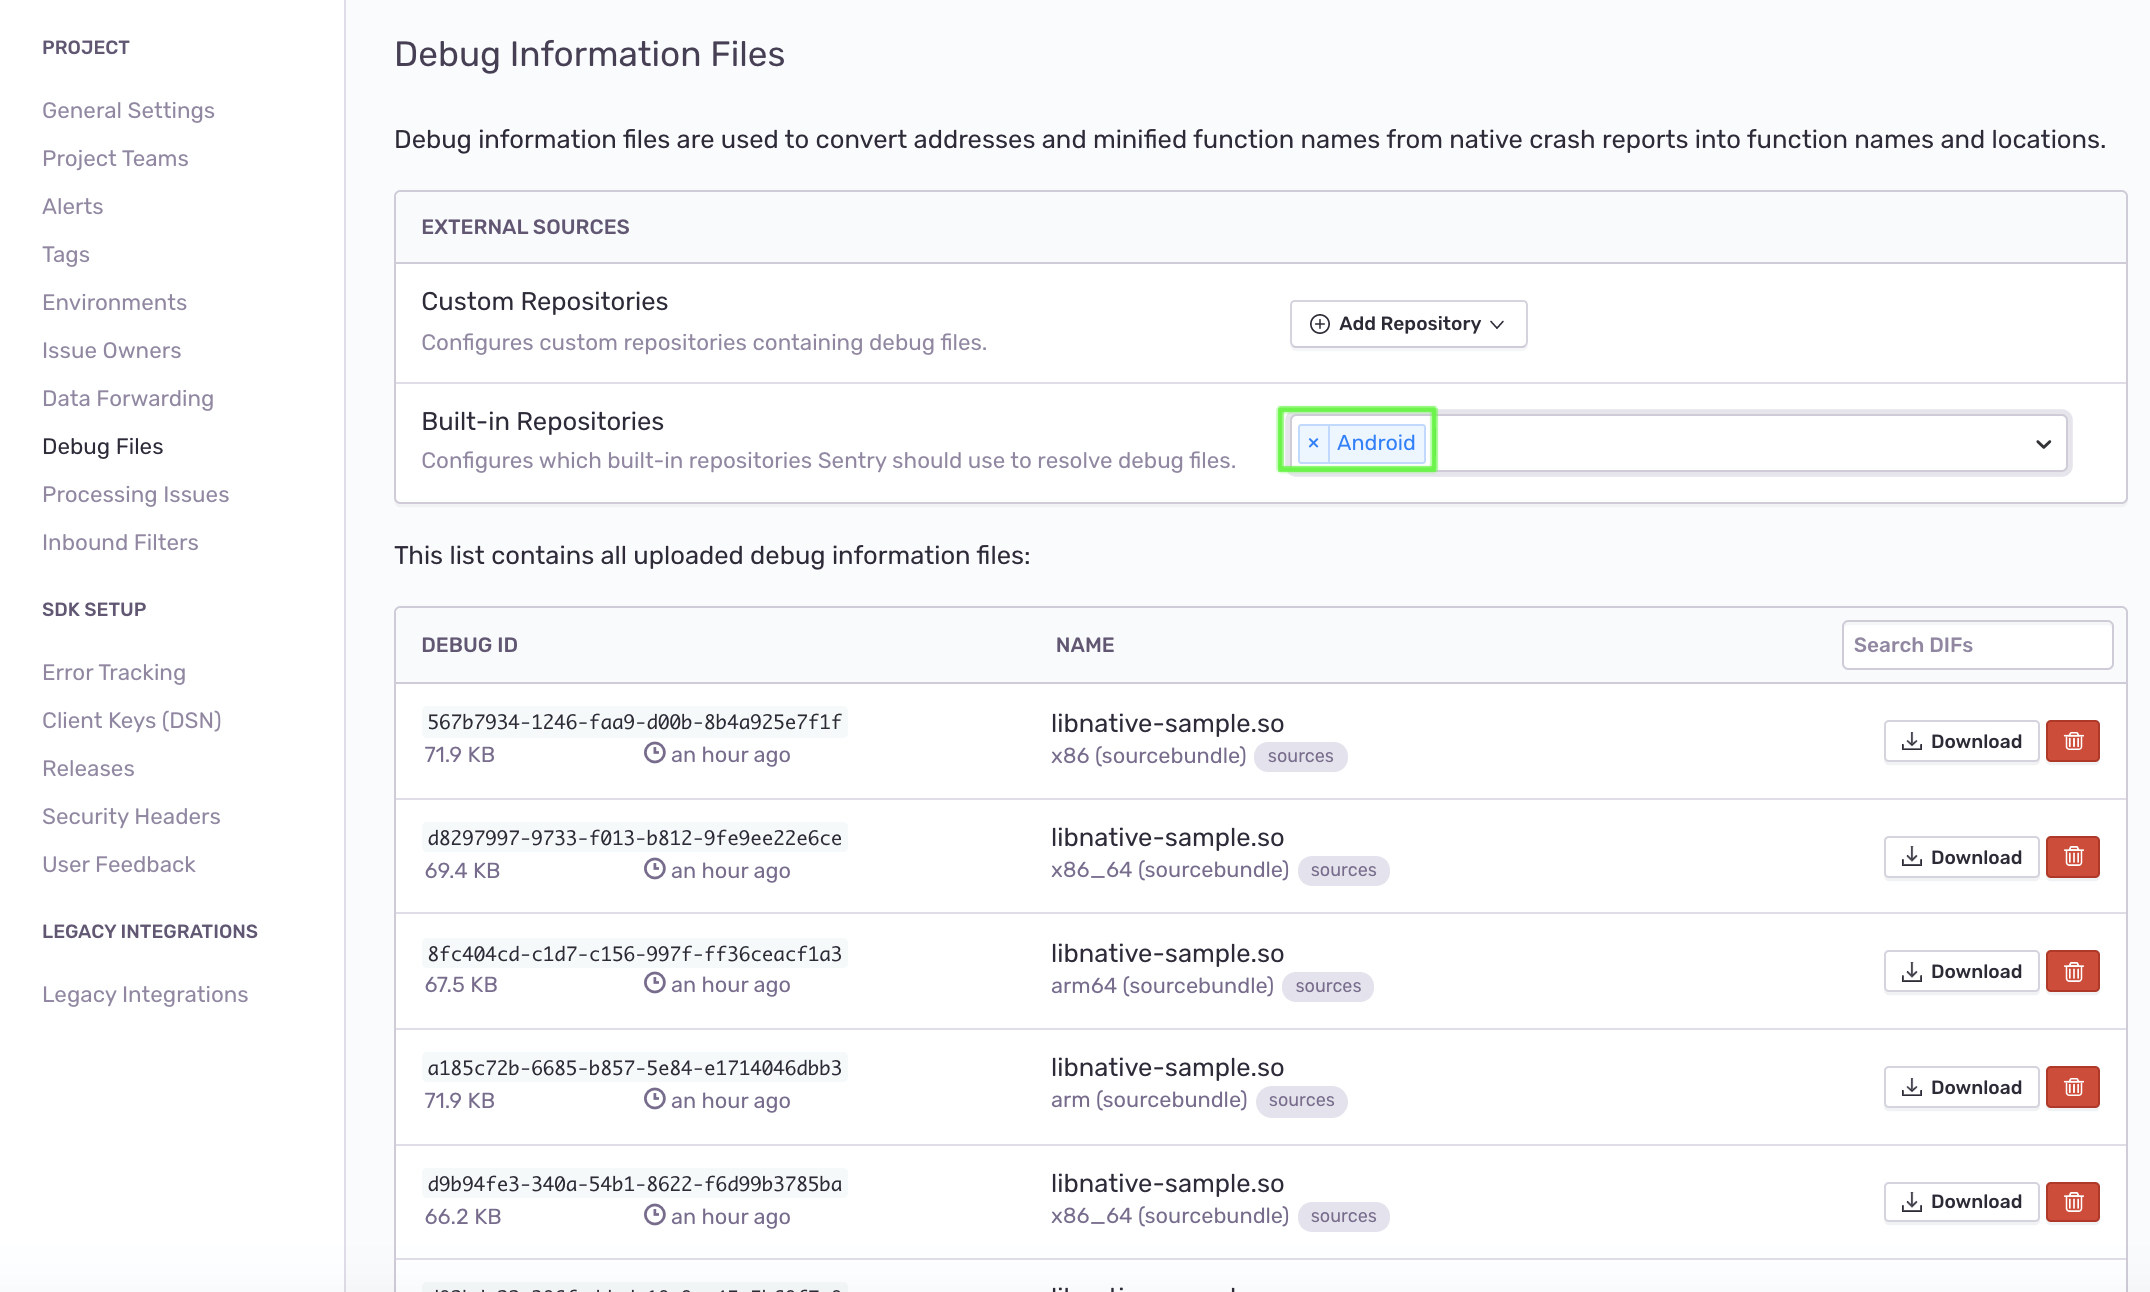
Task: Delete the d9b94fe3 debug file
Action: click(2072, 1201)
